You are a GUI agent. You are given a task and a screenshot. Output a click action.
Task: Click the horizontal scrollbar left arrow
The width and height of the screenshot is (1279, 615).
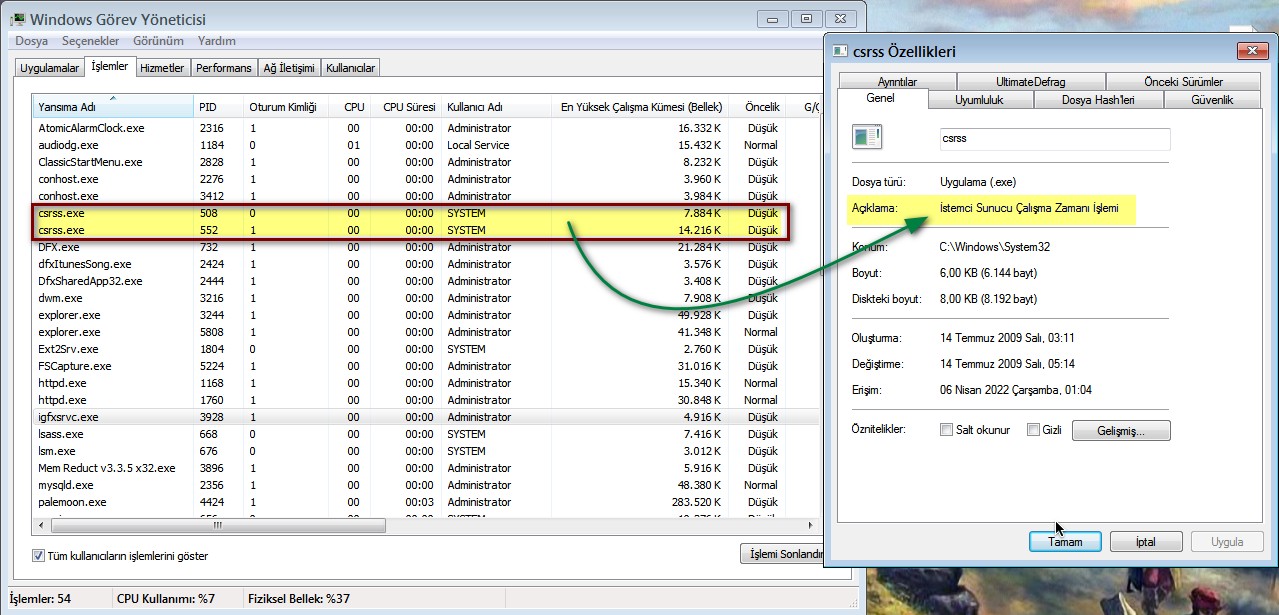[x=41, y=525]
